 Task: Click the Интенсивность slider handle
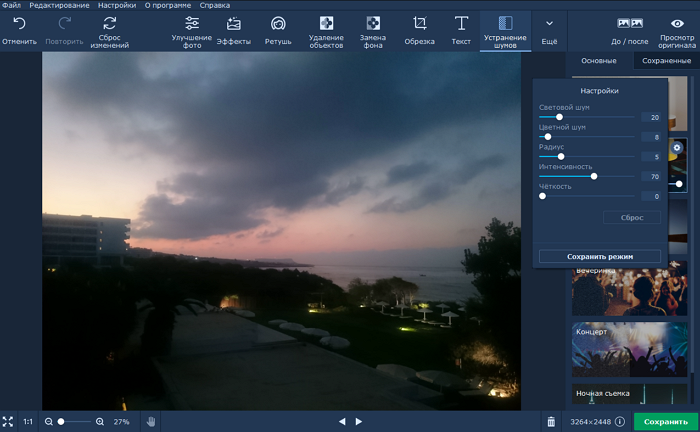594,176
